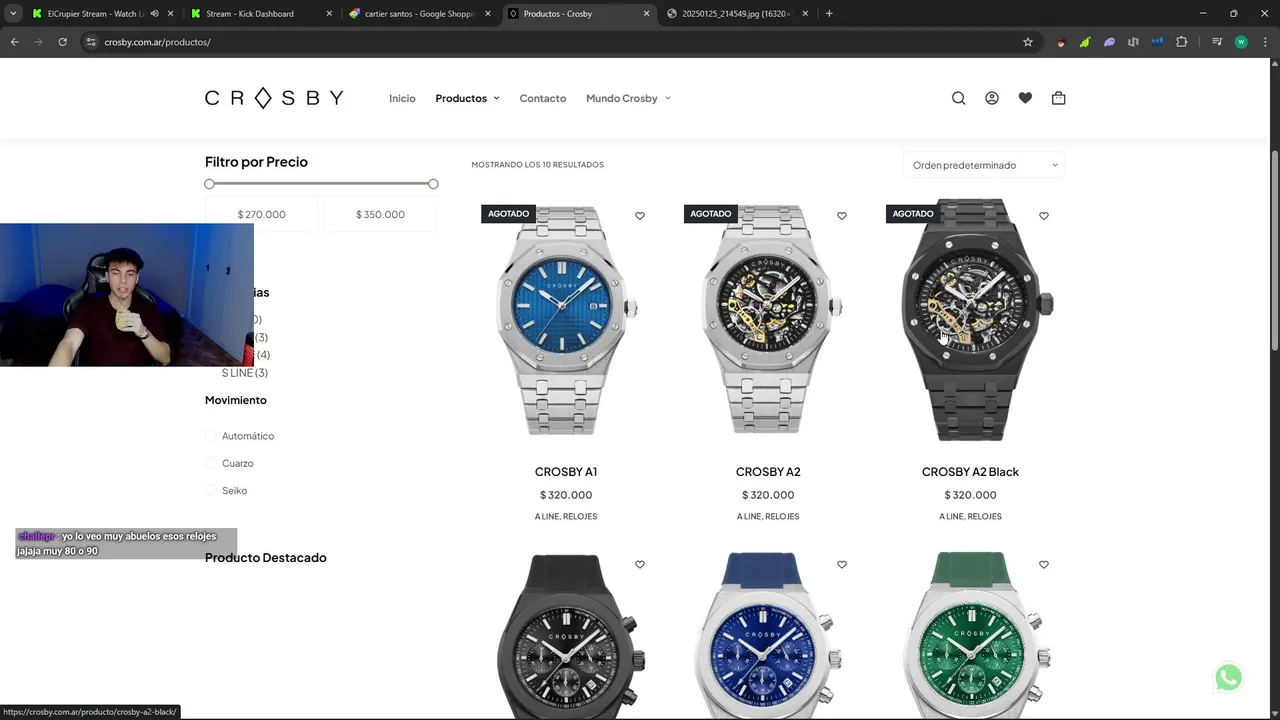Expand Mundo Crosby menu chevron

coord(668,98)
